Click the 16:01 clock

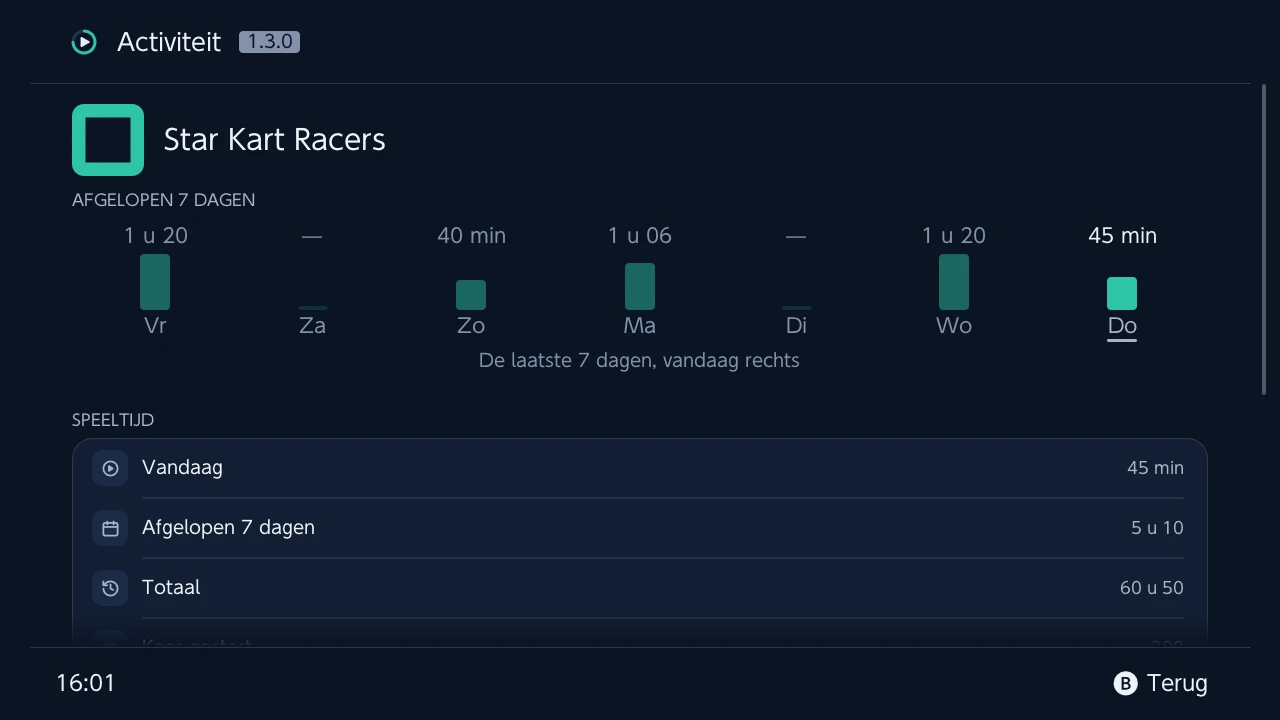click(86, 684)
